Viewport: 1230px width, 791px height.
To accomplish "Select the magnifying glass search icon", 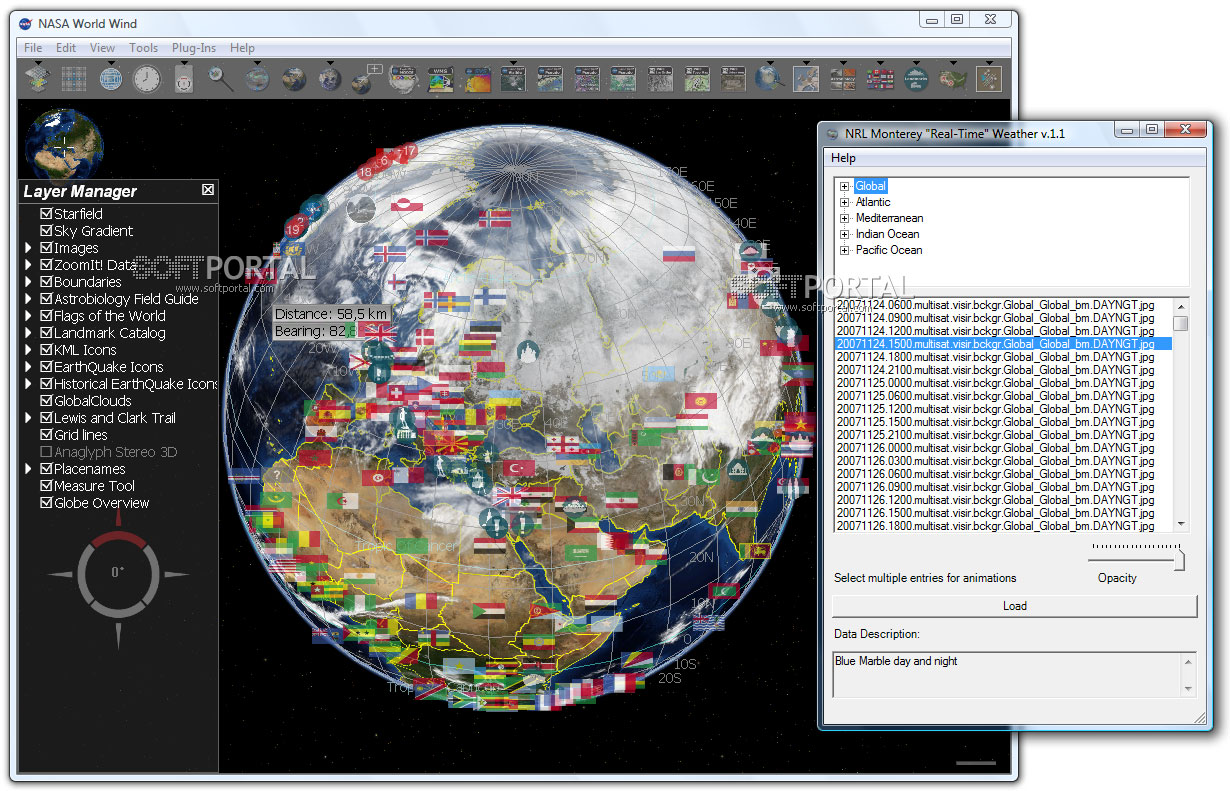I will pos(220,78).
